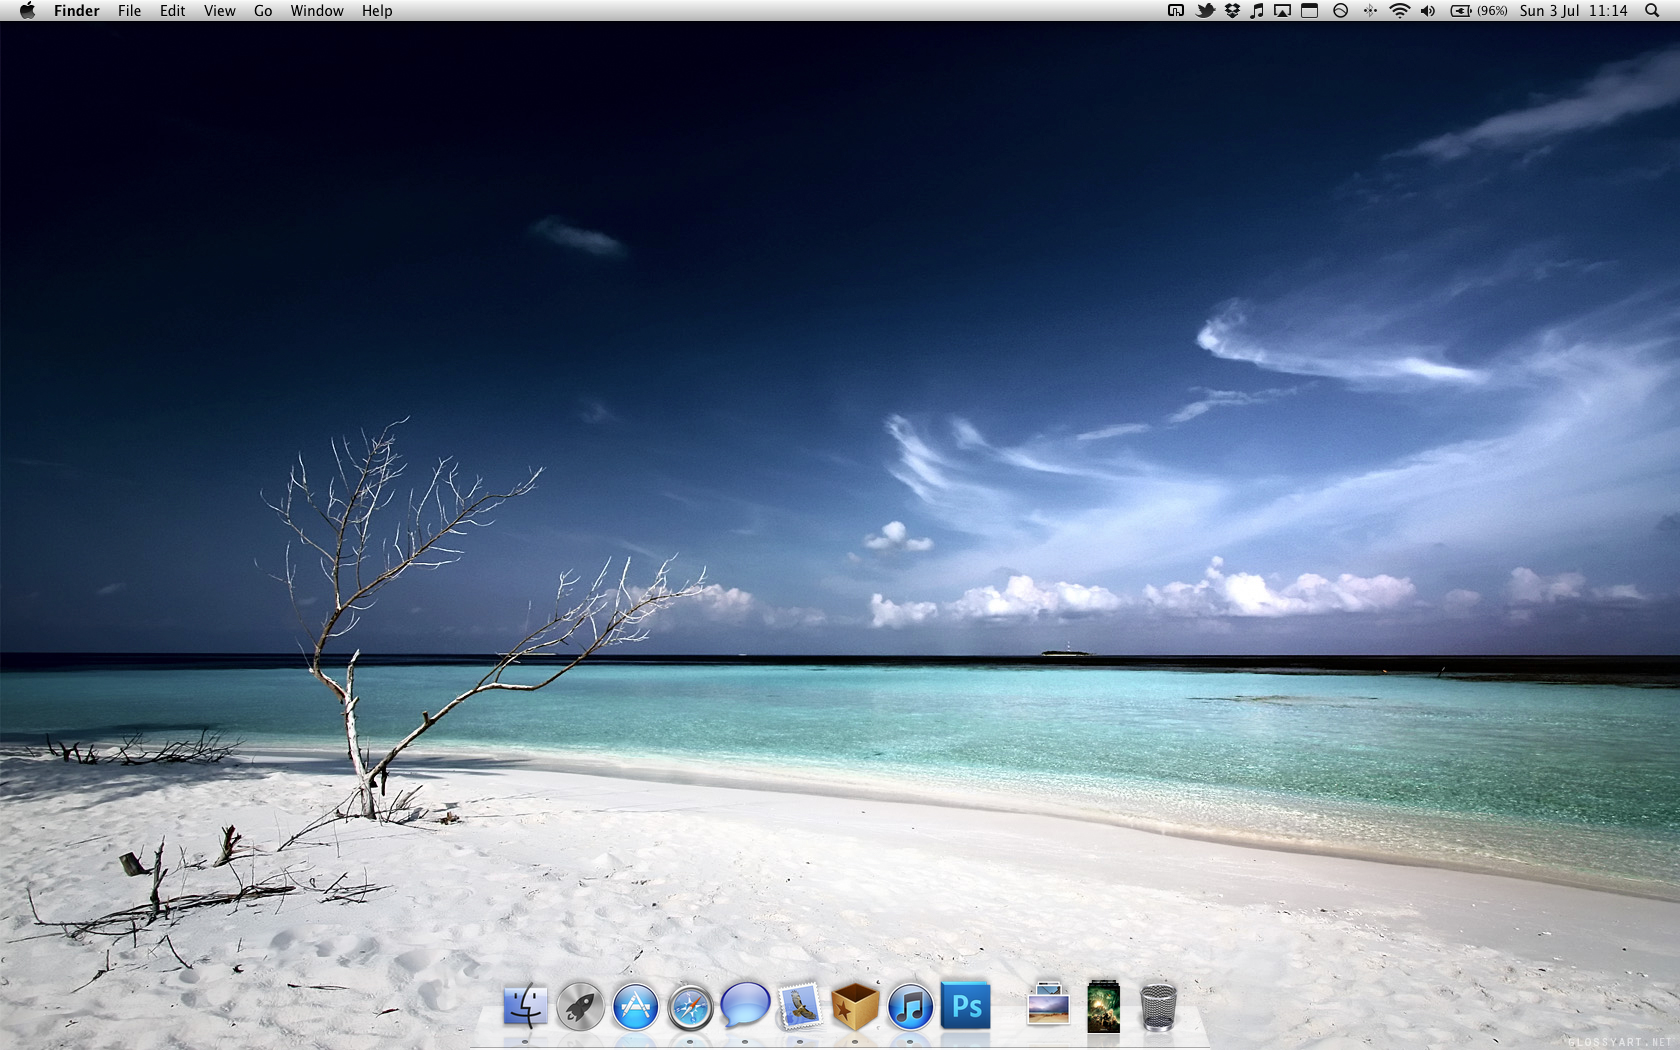
Task: Open the AirPlay display menu bar icon
Action: pyautogui.click(x=1282, y=10)
